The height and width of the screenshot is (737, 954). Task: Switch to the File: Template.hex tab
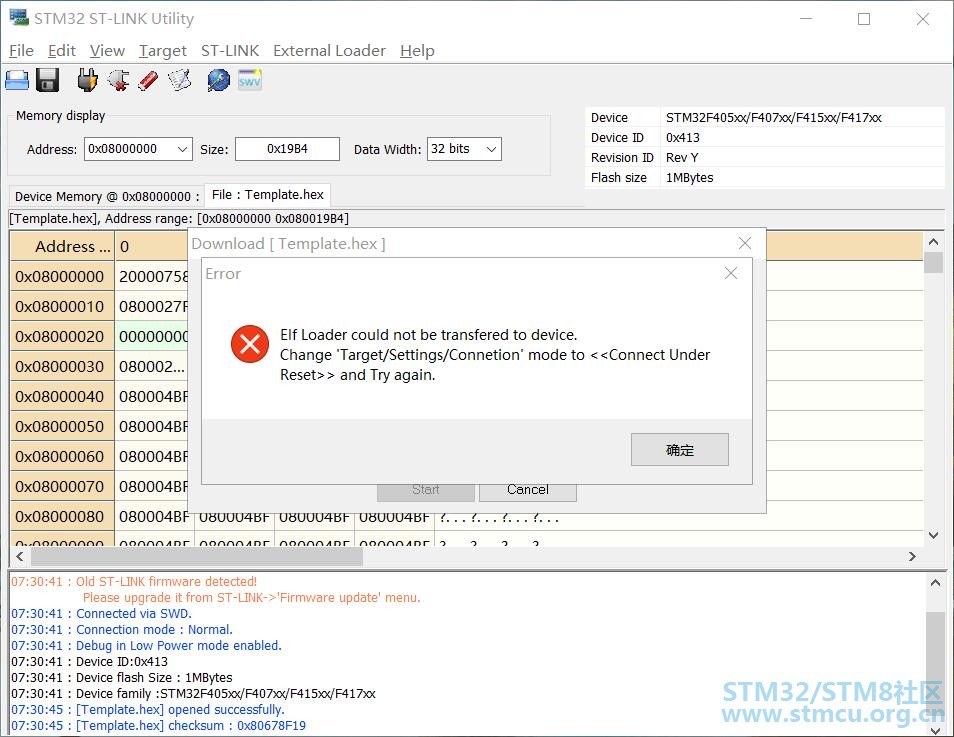[268, 195]
